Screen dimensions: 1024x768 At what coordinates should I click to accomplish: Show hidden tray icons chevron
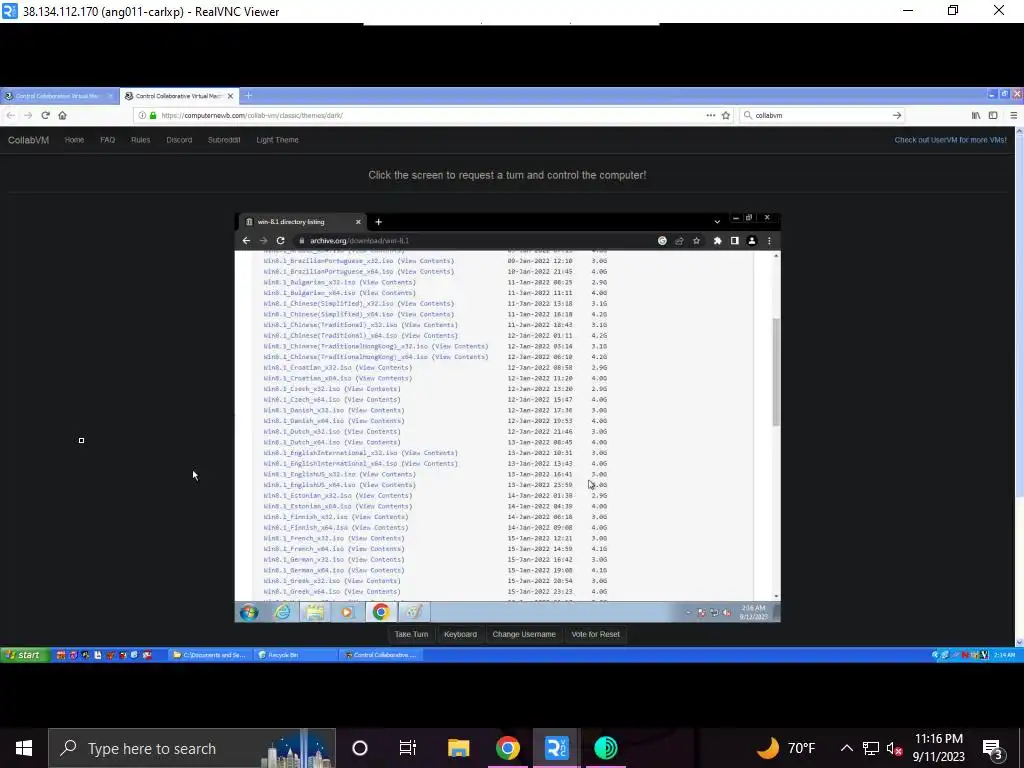tap(846, 748)
